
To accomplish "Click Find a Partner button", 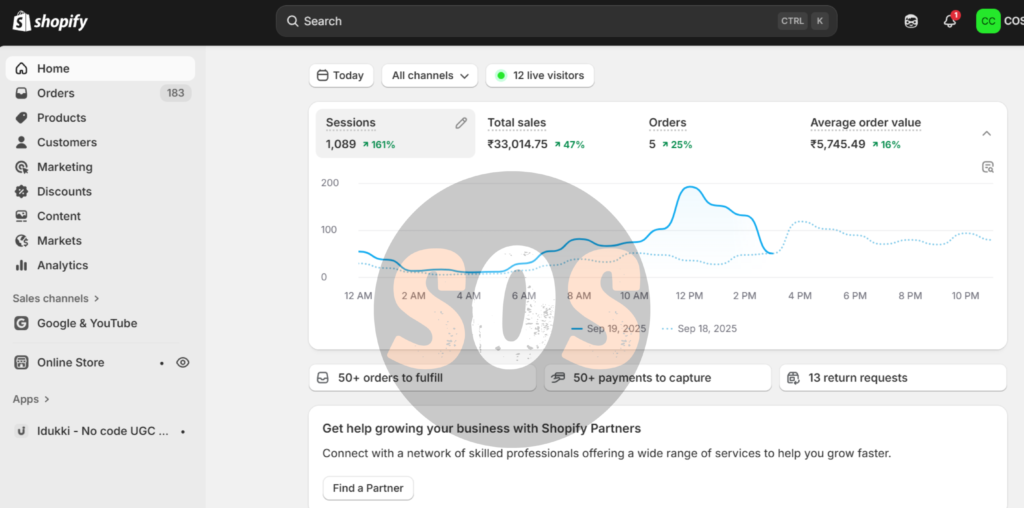I will [368, 488].
